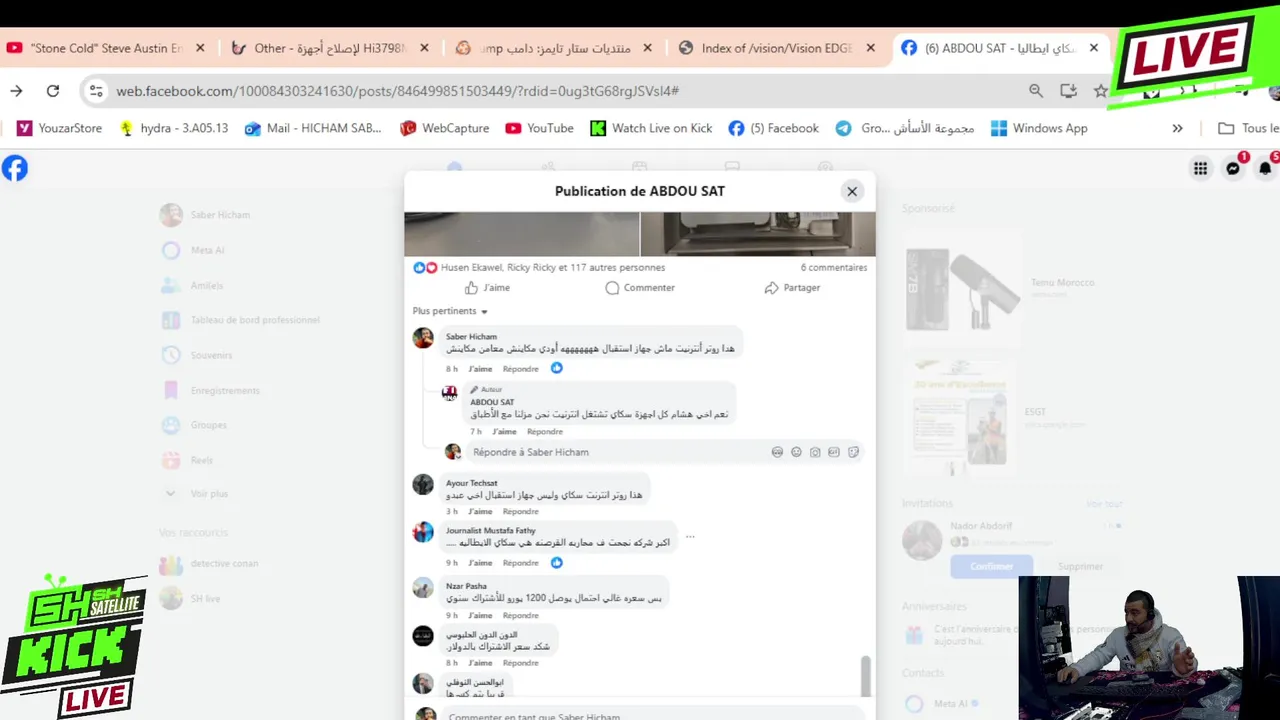Click the J'aime thumbs-up button on the post
Screen dimensions: 1280x720
pos(488,288)
